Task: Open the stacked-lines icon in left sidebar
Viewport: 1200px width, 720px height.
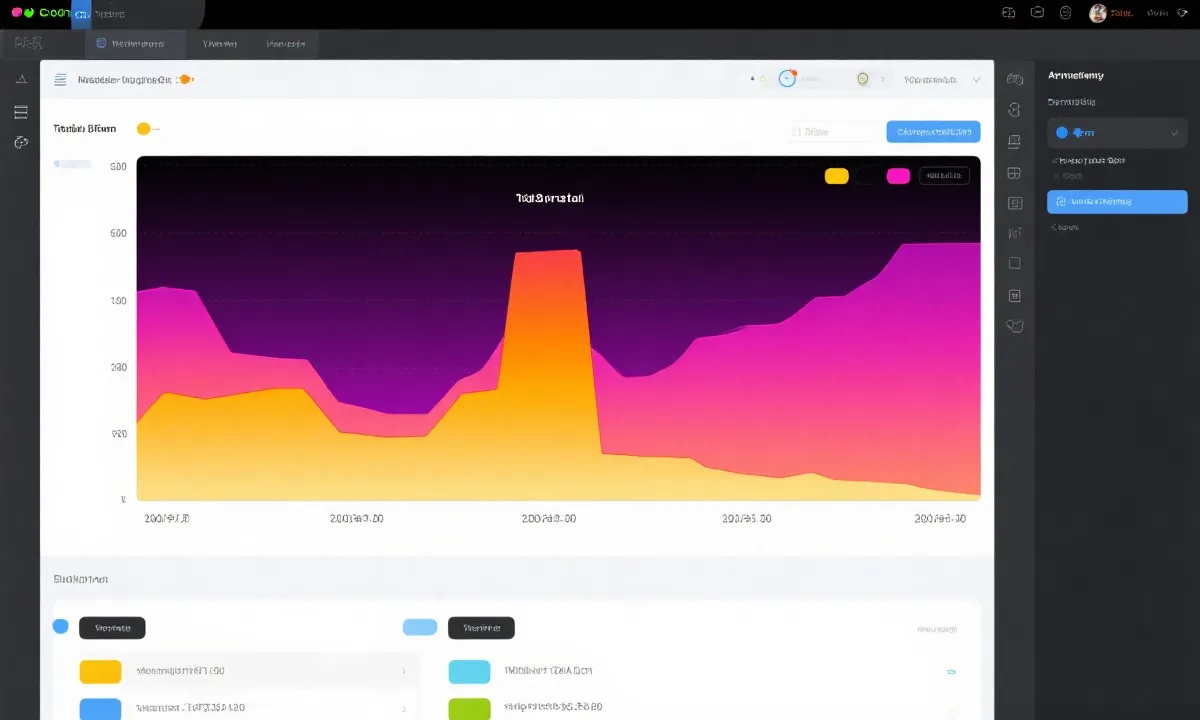Action: [21, 111]
